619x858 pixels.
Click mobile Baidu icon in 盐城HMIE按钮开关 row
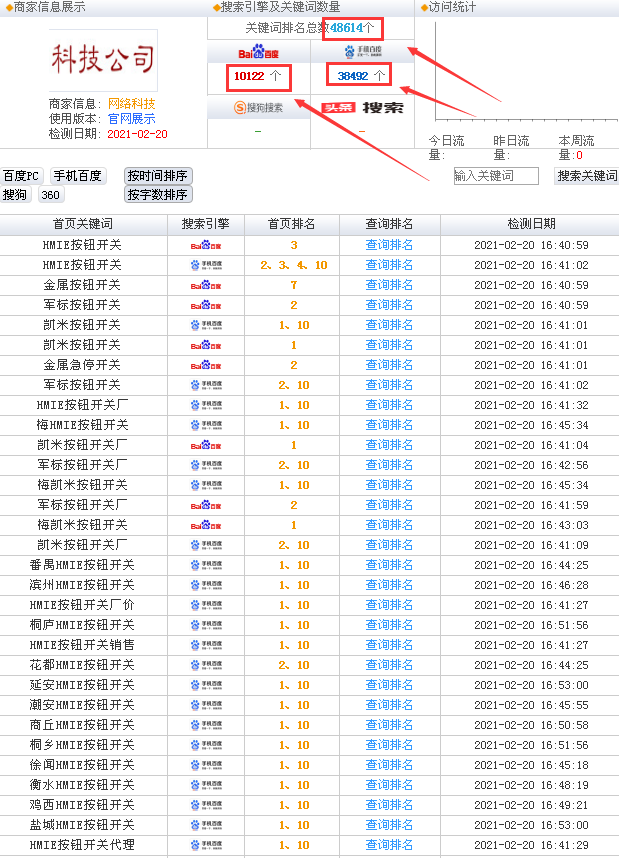206,825
